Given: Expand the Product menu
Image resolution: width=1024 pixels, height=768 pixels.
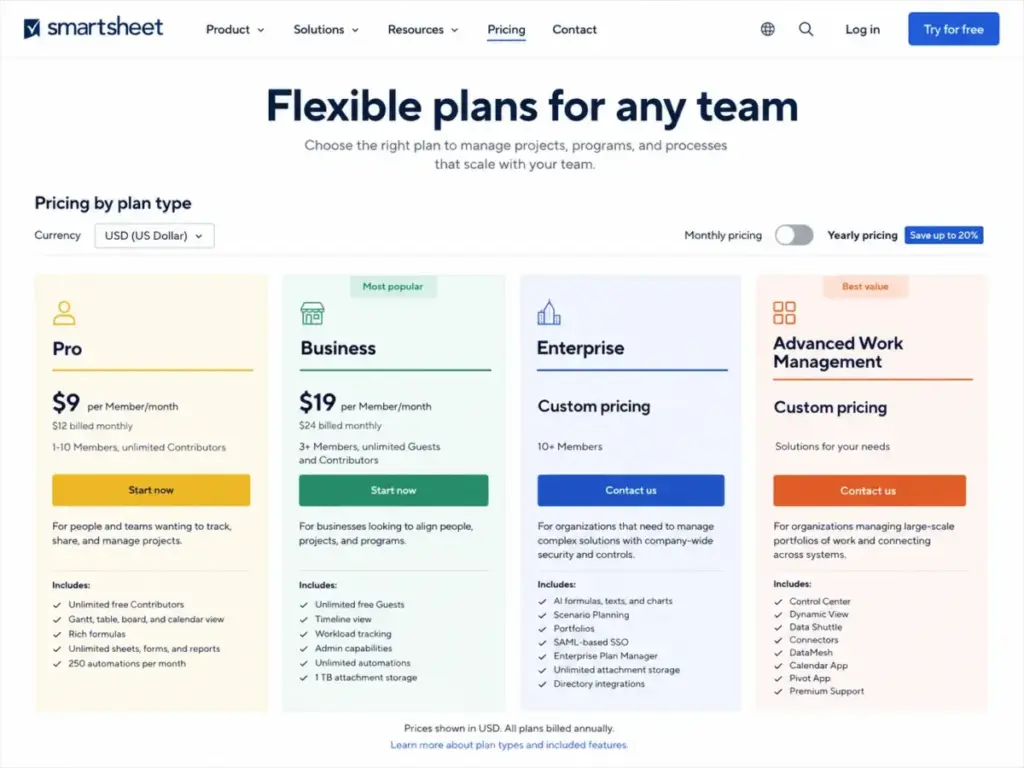Looking at the screenshot, I should 235,29.
